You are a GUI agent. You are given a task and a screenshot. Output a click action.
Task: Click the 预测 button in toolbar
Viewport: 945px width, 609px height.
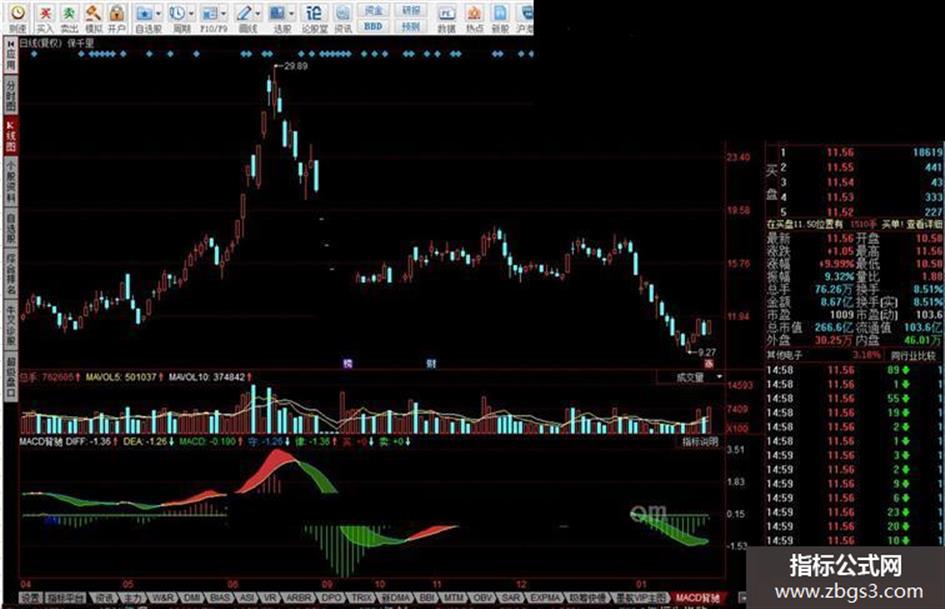[x=410, y=26]
